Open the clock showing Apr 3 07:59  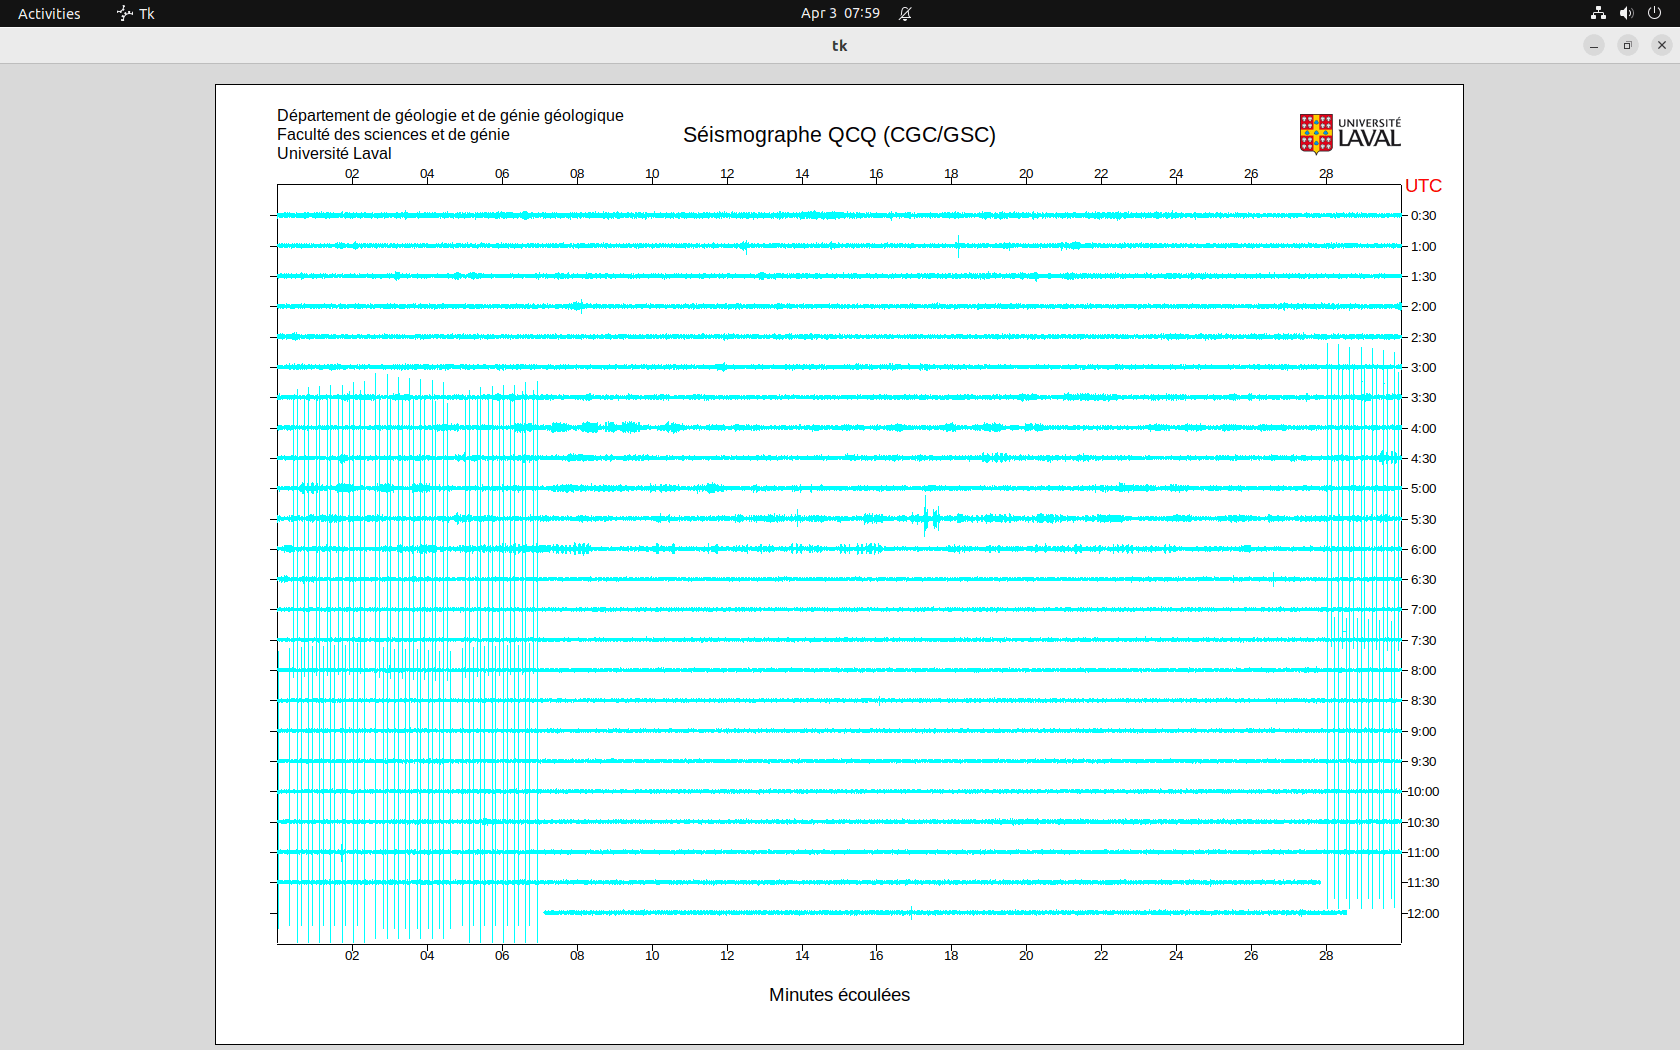coord(840,13)
